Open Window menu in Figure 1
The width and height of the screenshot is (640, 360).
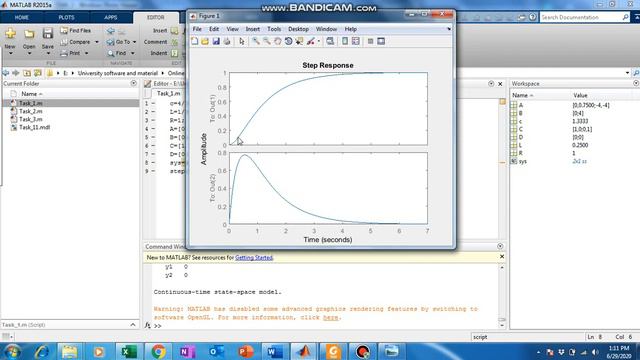click(326, 29)
